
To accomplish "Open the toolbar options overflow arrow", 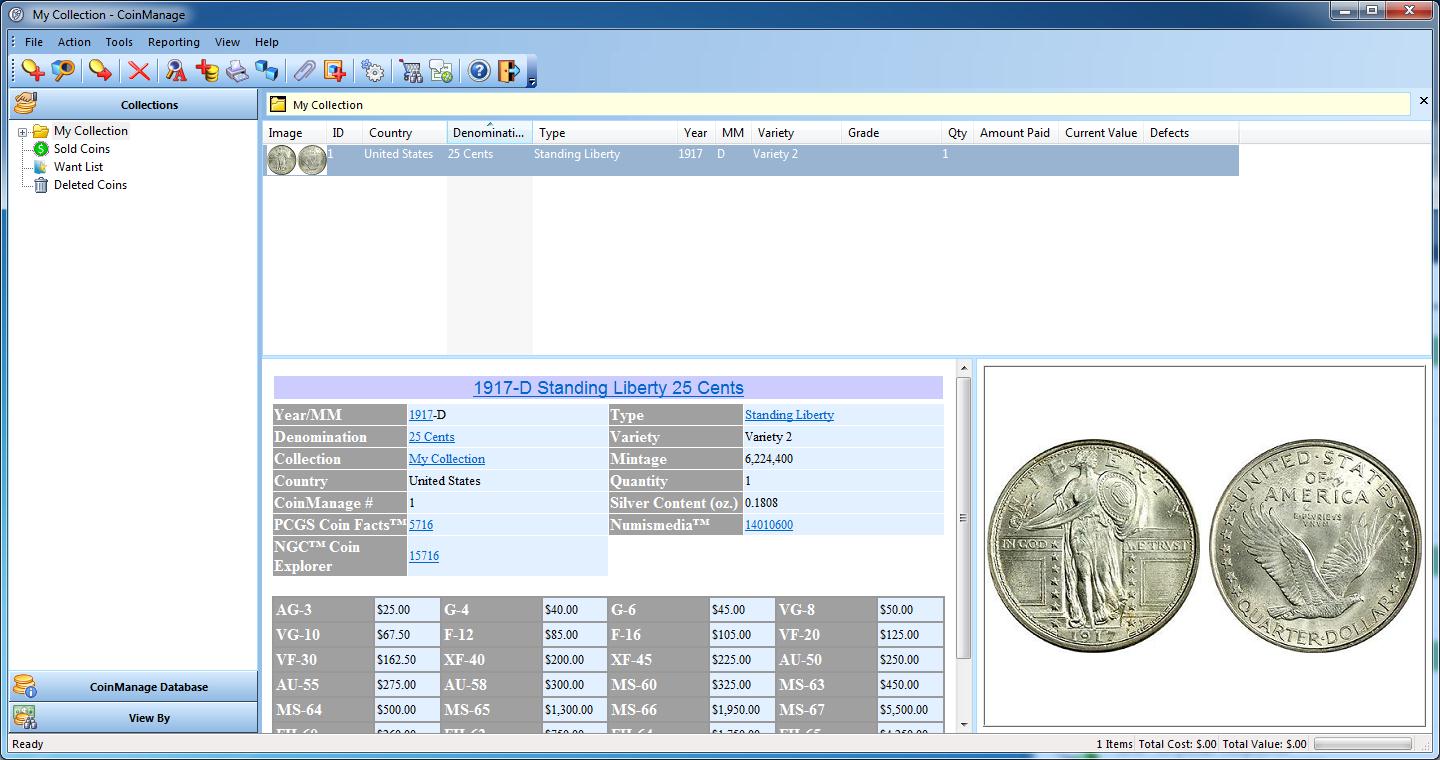I will [x=532, y=81].
